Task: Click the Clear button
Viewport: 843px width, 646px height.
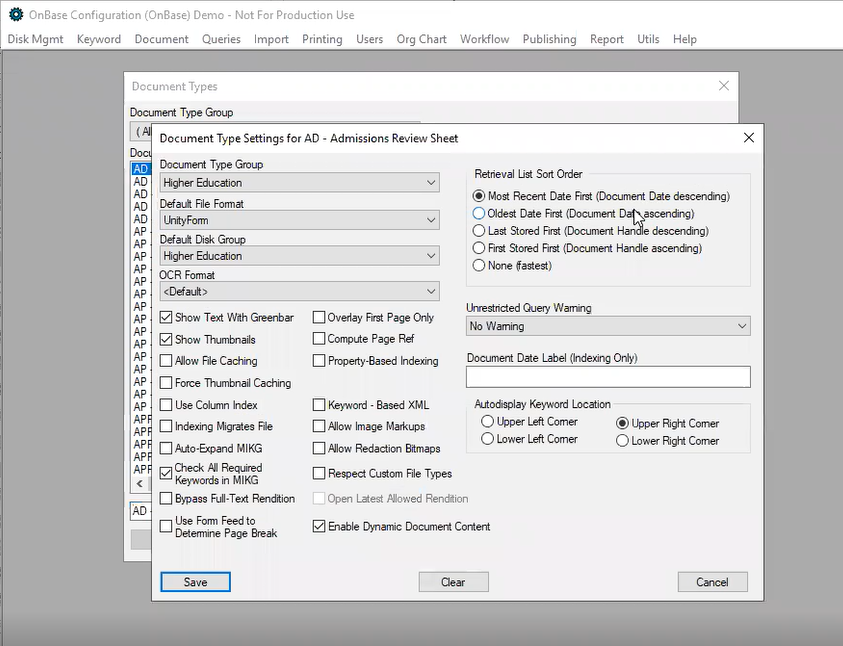Action: [453, 581]
